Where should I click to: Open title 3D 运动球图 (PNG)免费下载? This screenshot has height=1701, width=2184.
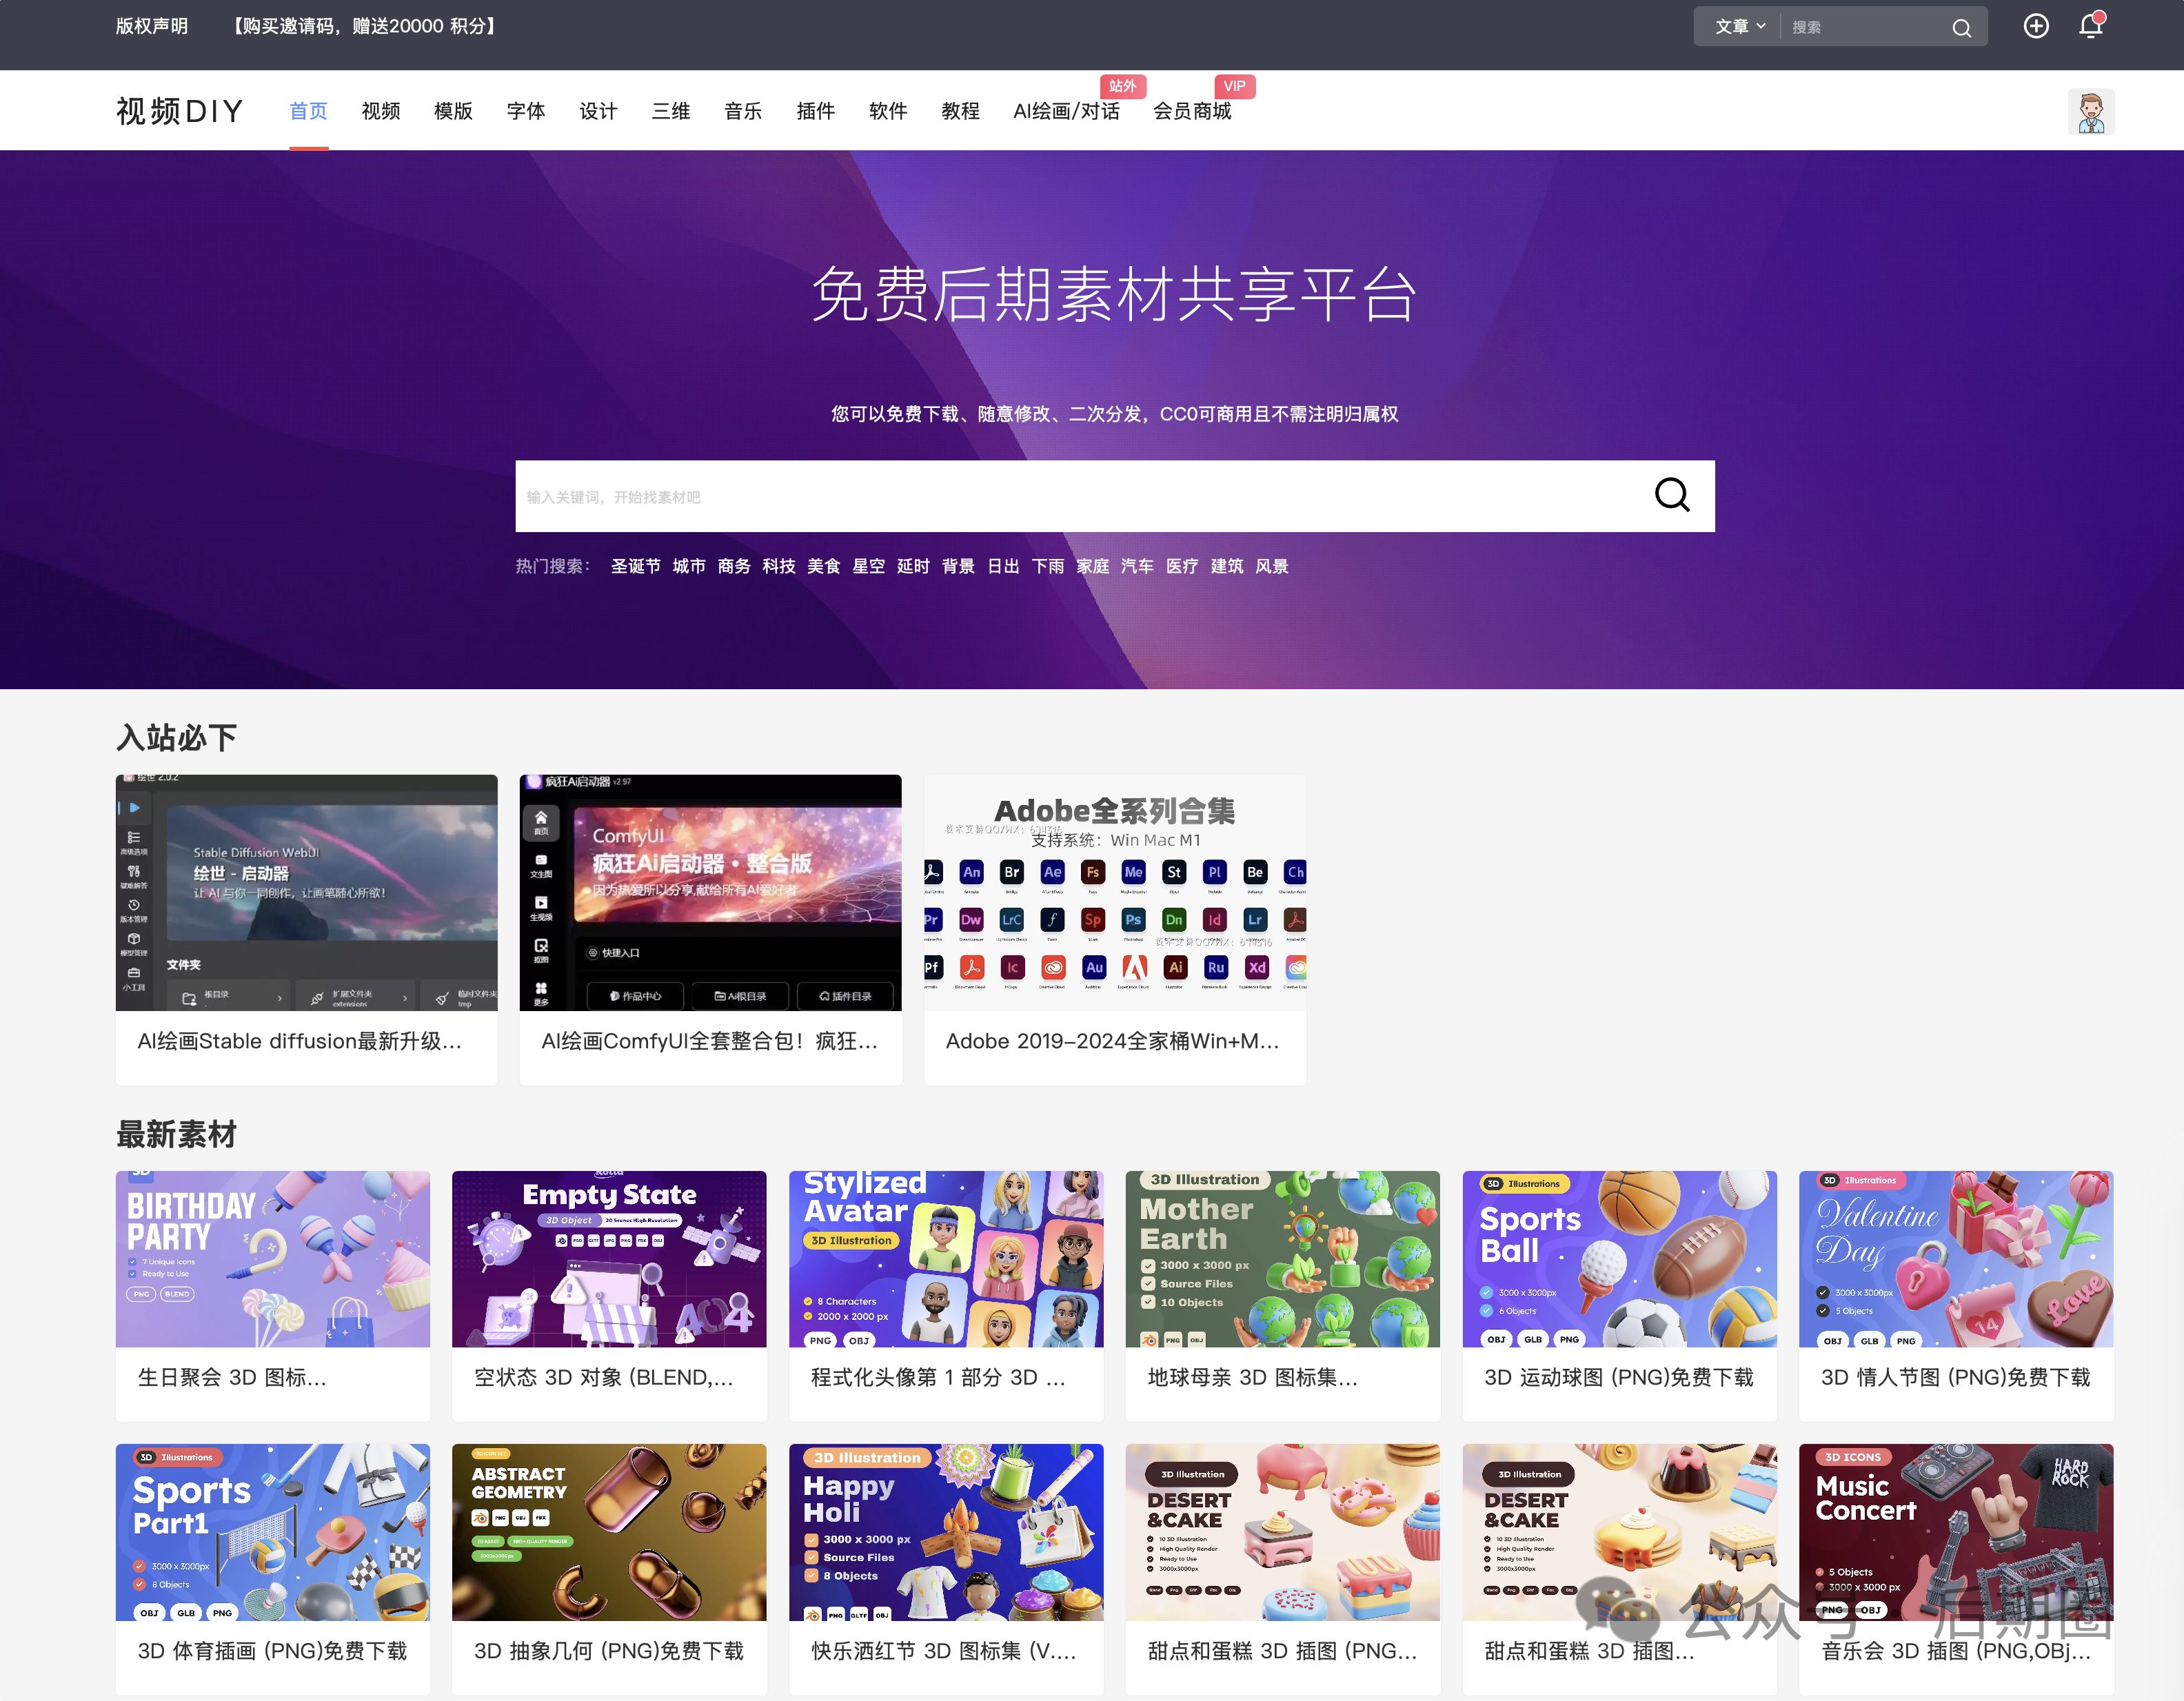coord(1619,1377)
